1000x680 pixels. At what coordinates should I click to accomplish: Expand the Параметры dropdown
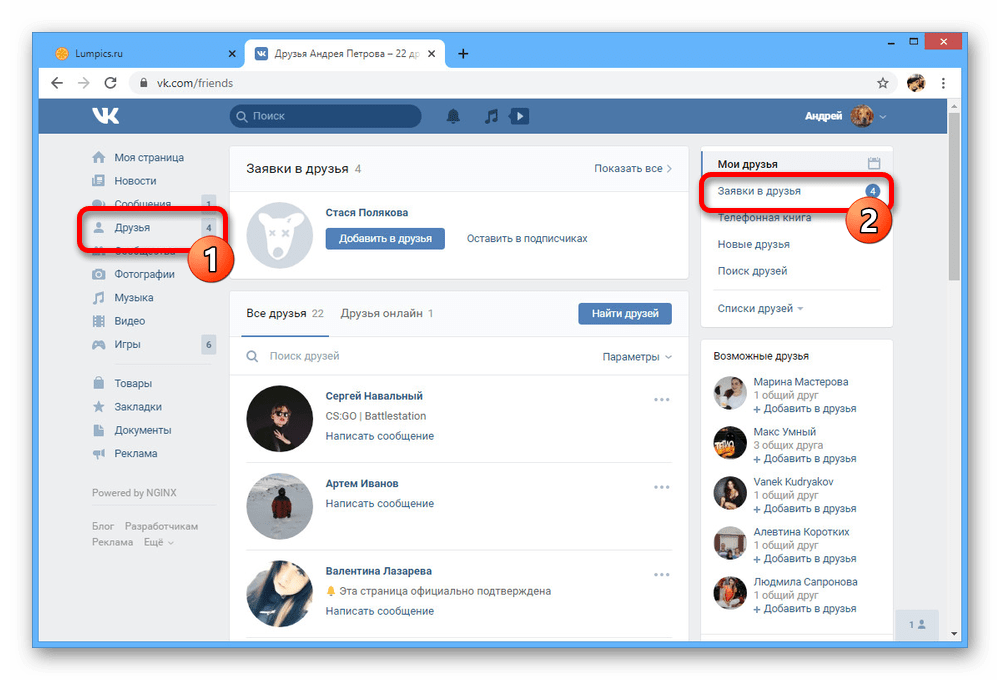637,357
